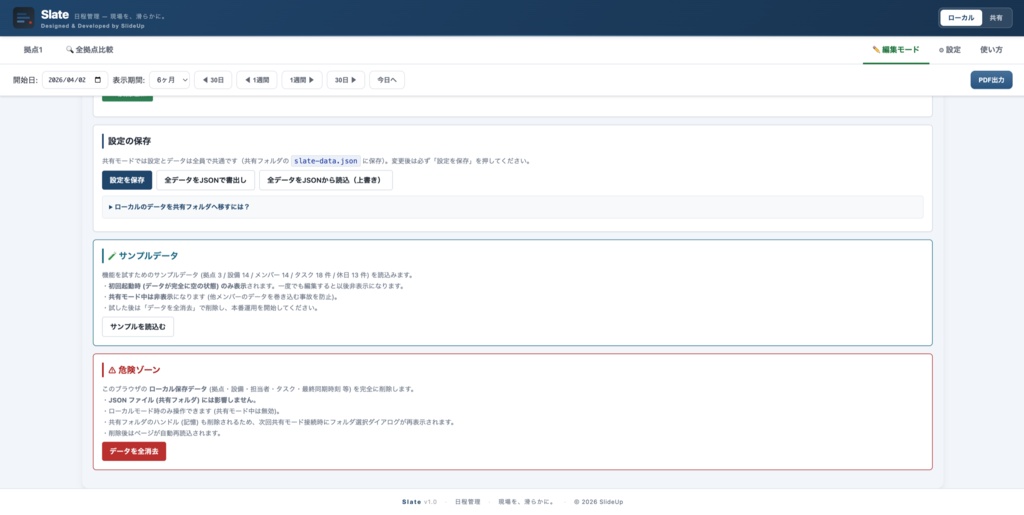Export with 全データをJSONで書出し

point(205,180)
